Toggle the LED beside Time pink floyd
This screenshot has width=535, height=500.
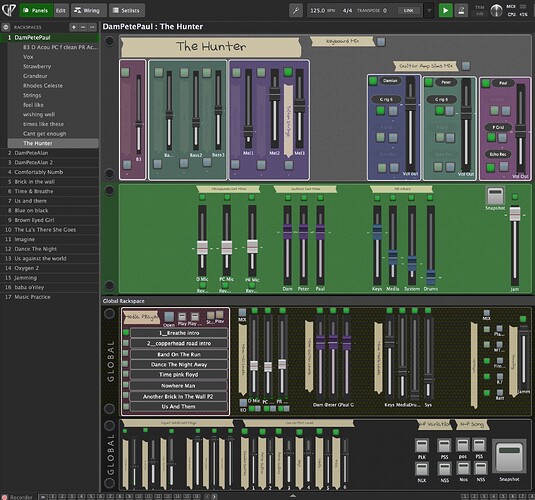click(126, 374)
